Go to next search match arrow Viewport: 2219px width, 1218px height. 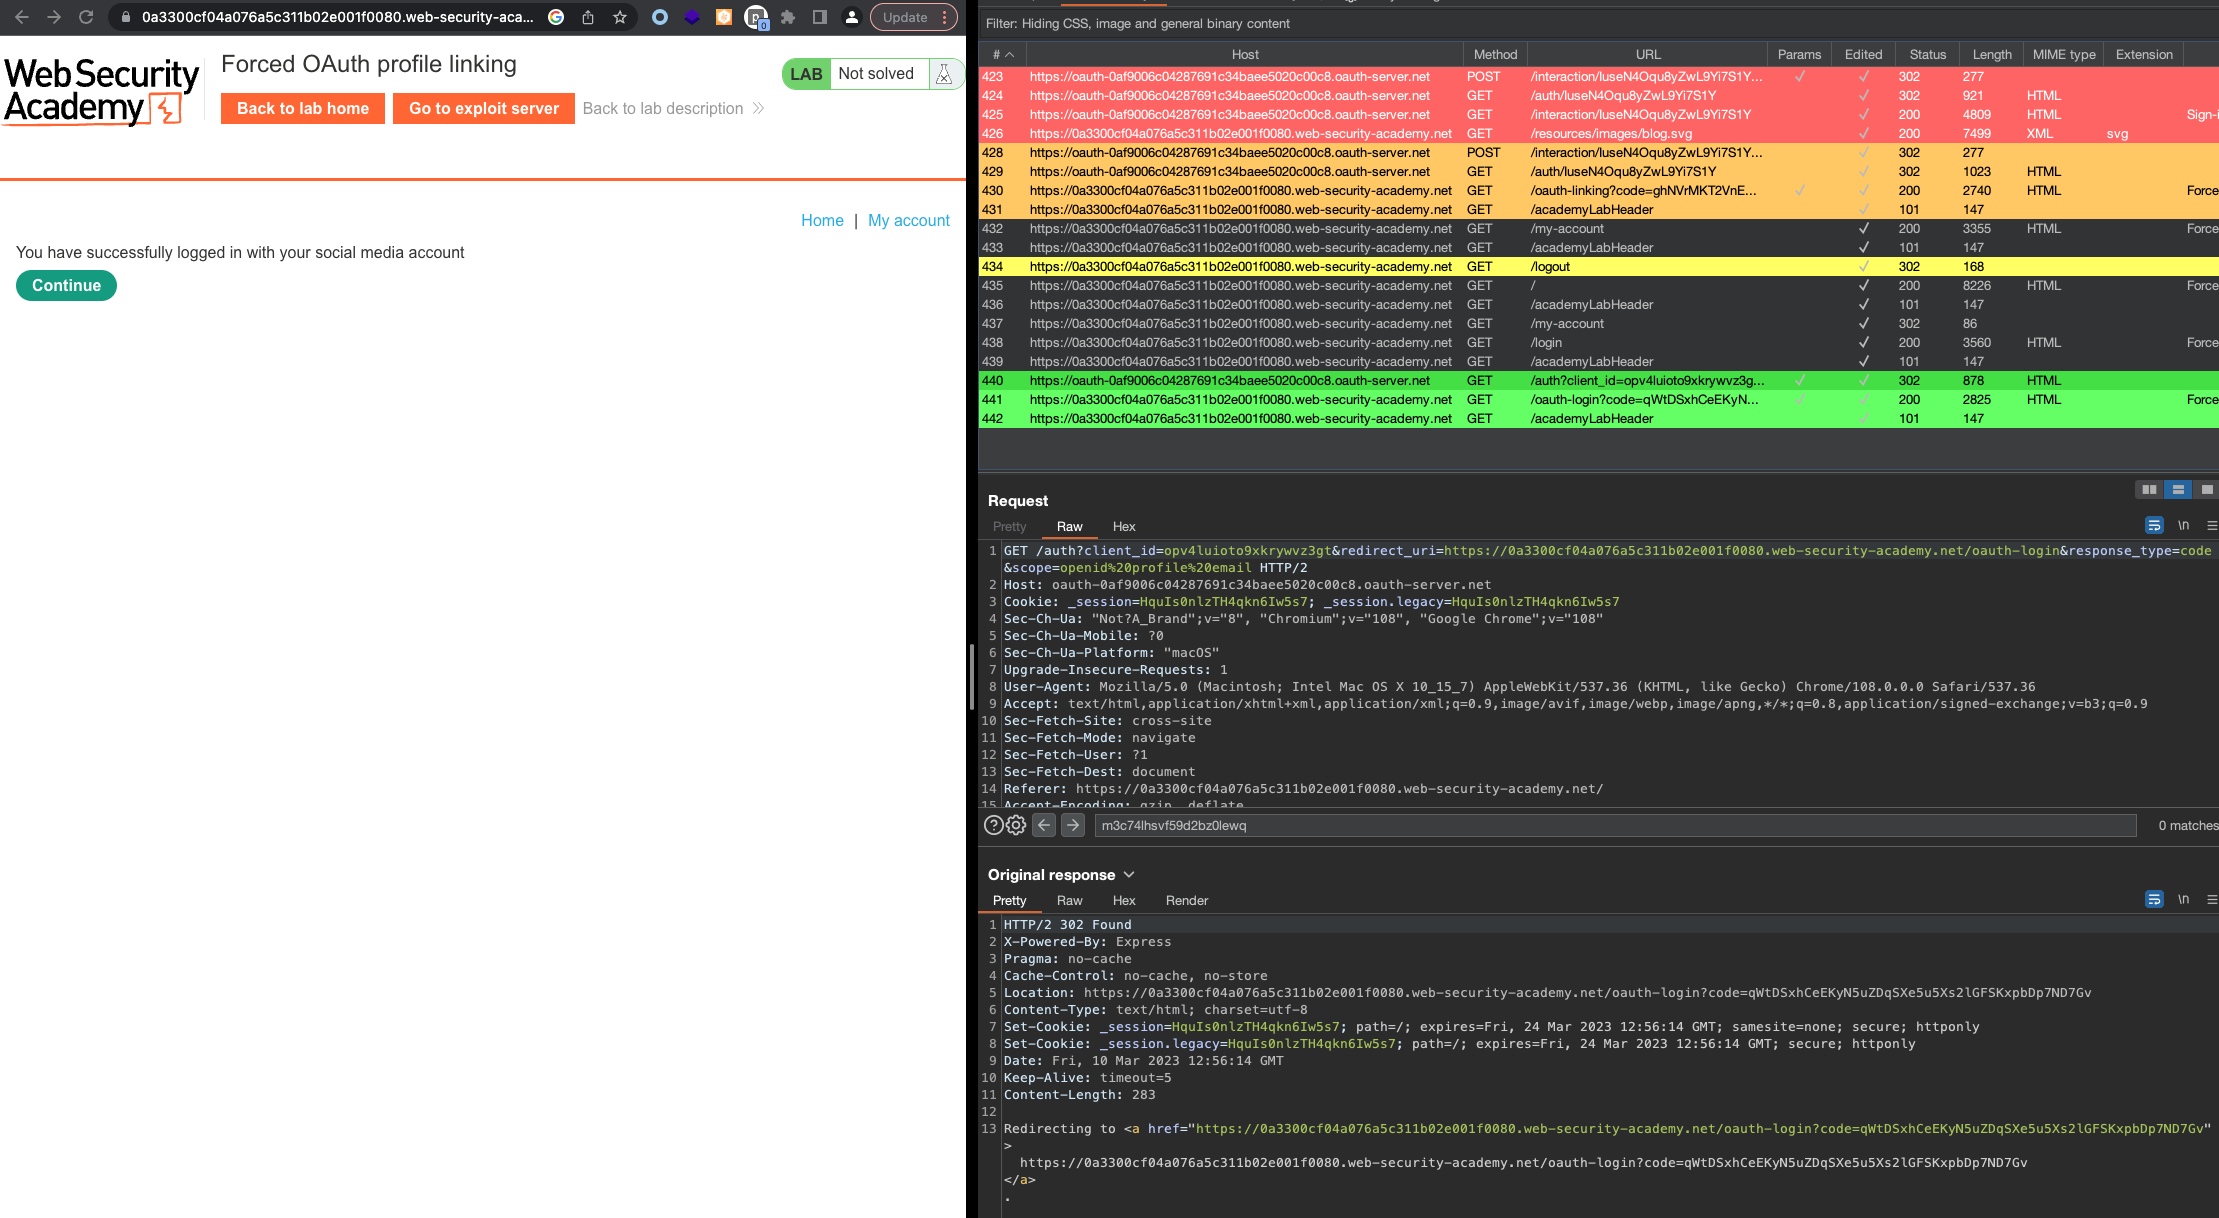(1073, 825)
